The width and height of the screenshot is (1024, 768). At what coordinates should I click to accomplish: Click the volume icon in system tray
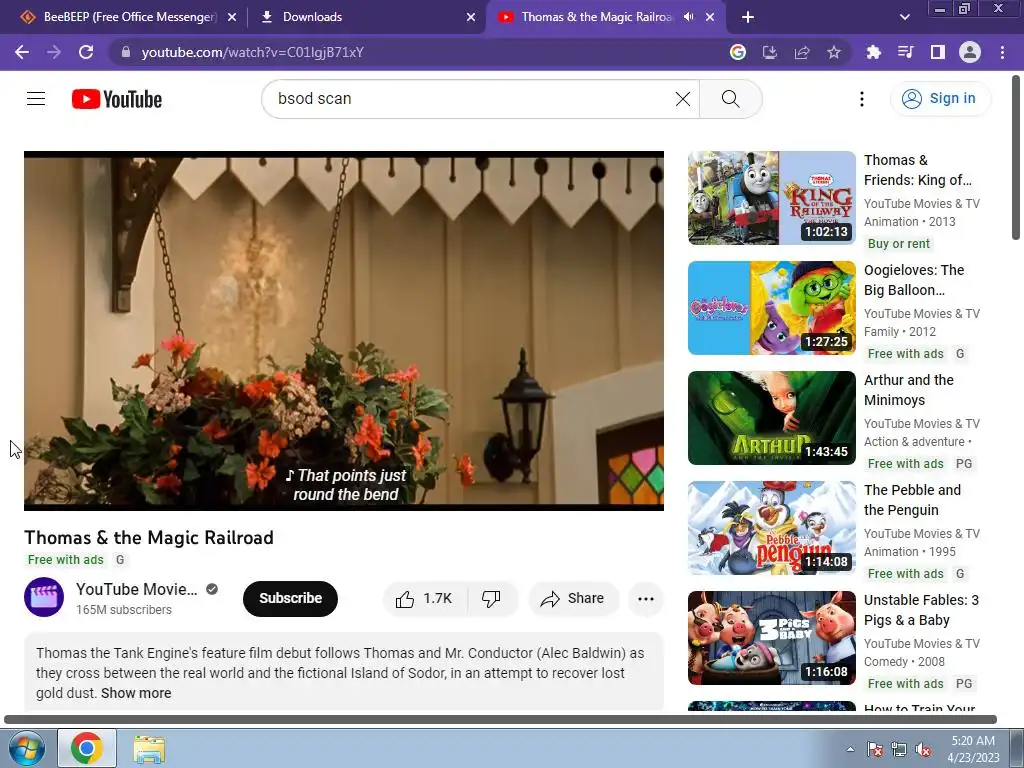(922, 750)
